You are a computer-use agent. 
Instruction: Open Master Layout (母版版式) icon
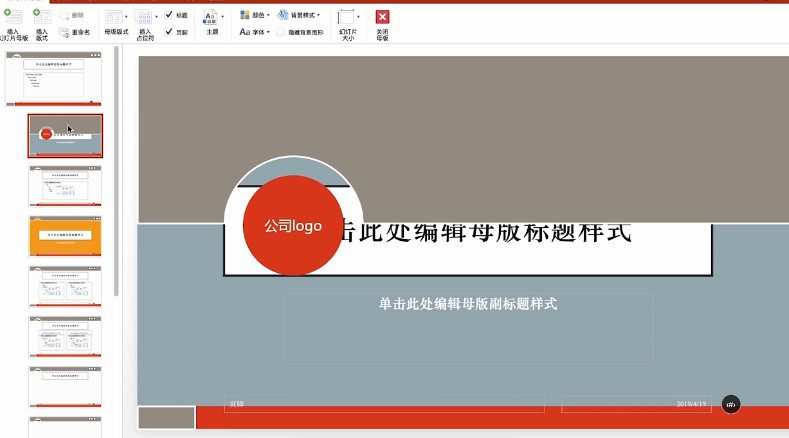pyautogui.click(x=113, y=18)
